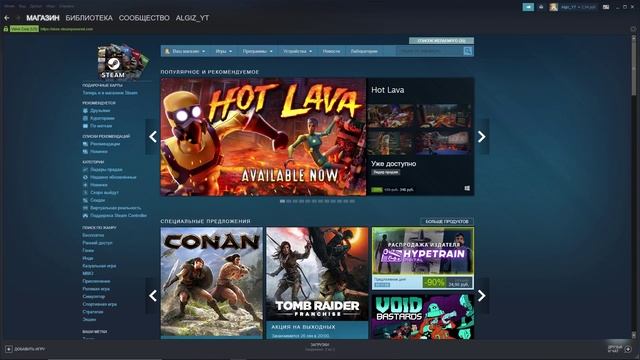The height and width of the screenshot is (360, 640).
Task: Open 'Скидки' category link
Action: tap(98, 200)
